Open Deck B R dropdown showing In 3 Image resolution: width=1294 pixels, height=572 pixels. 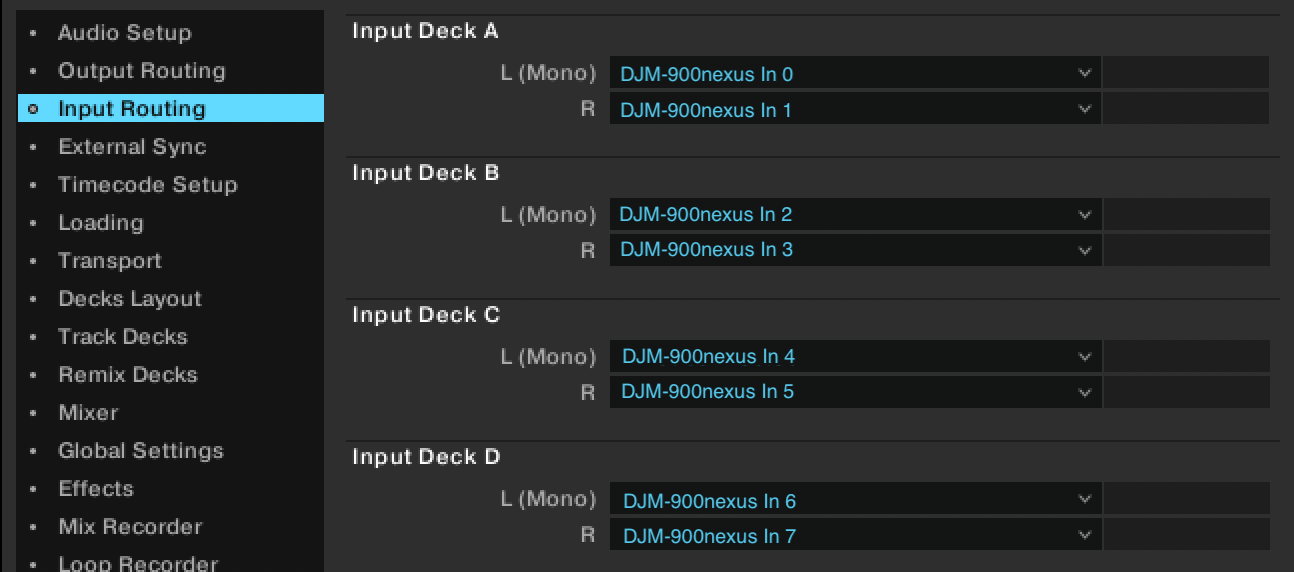pos(855,250)
